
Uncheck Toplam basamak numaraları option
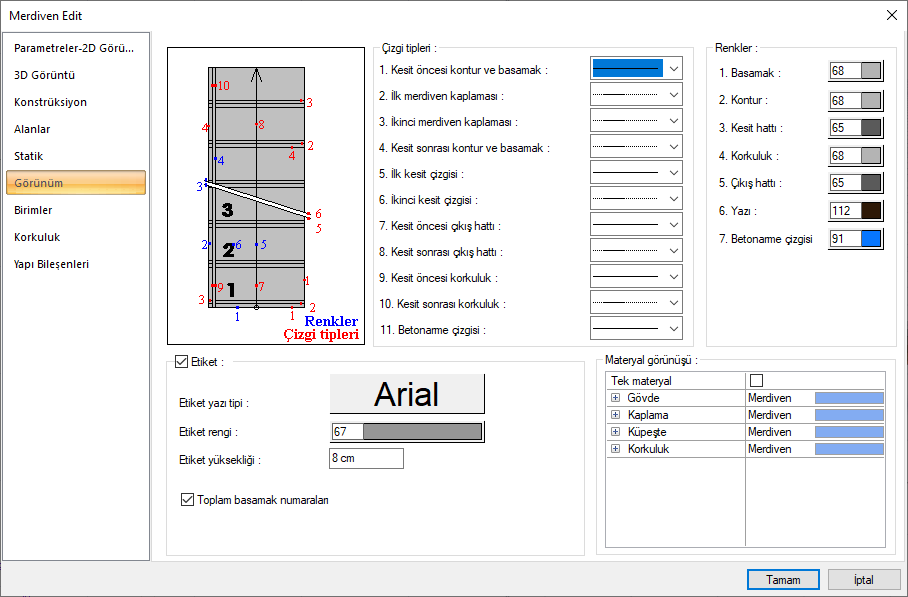[x=188, y=500]
